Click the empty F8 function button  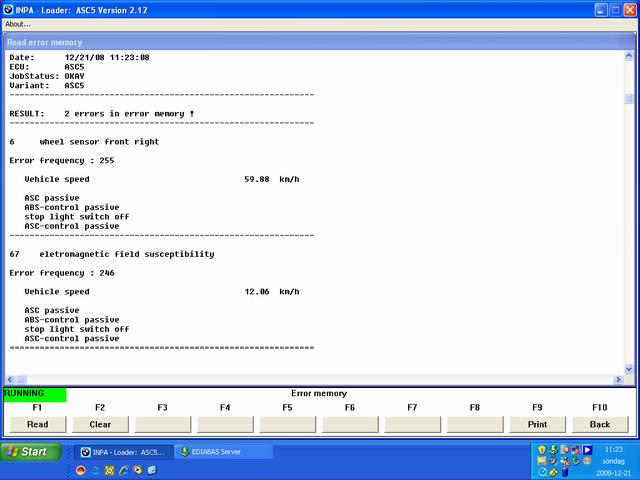(x=474, y=424)
